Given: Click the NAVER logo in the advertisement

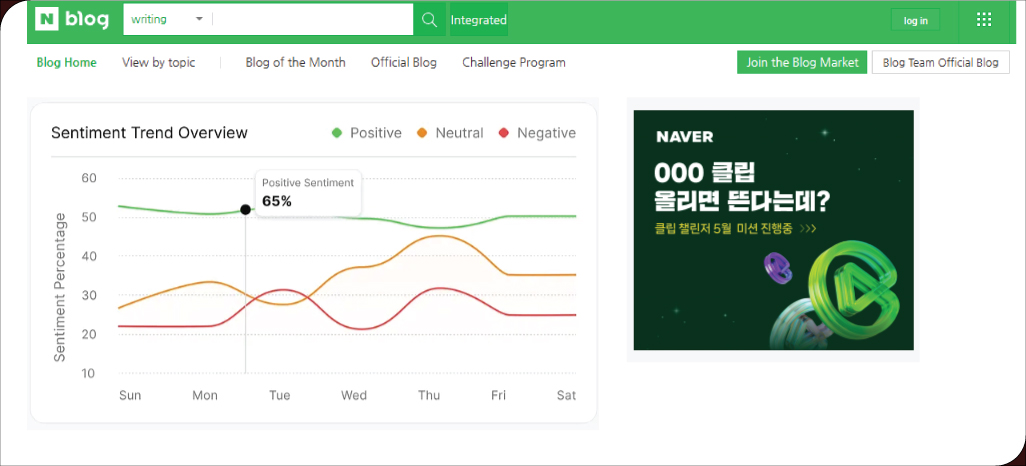Looking at the screenshot, I should tap(684, 137).
